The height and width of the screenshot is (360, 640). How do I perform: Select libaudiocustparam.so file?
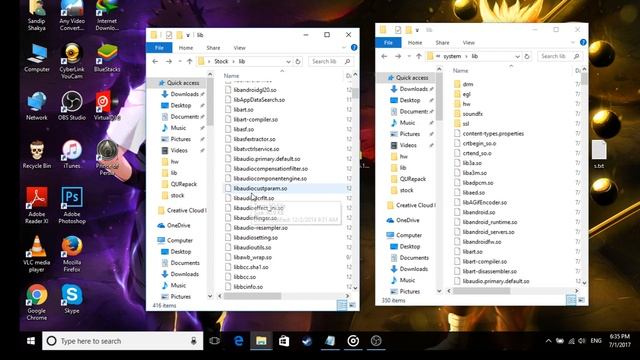click(x=260, y=188)
